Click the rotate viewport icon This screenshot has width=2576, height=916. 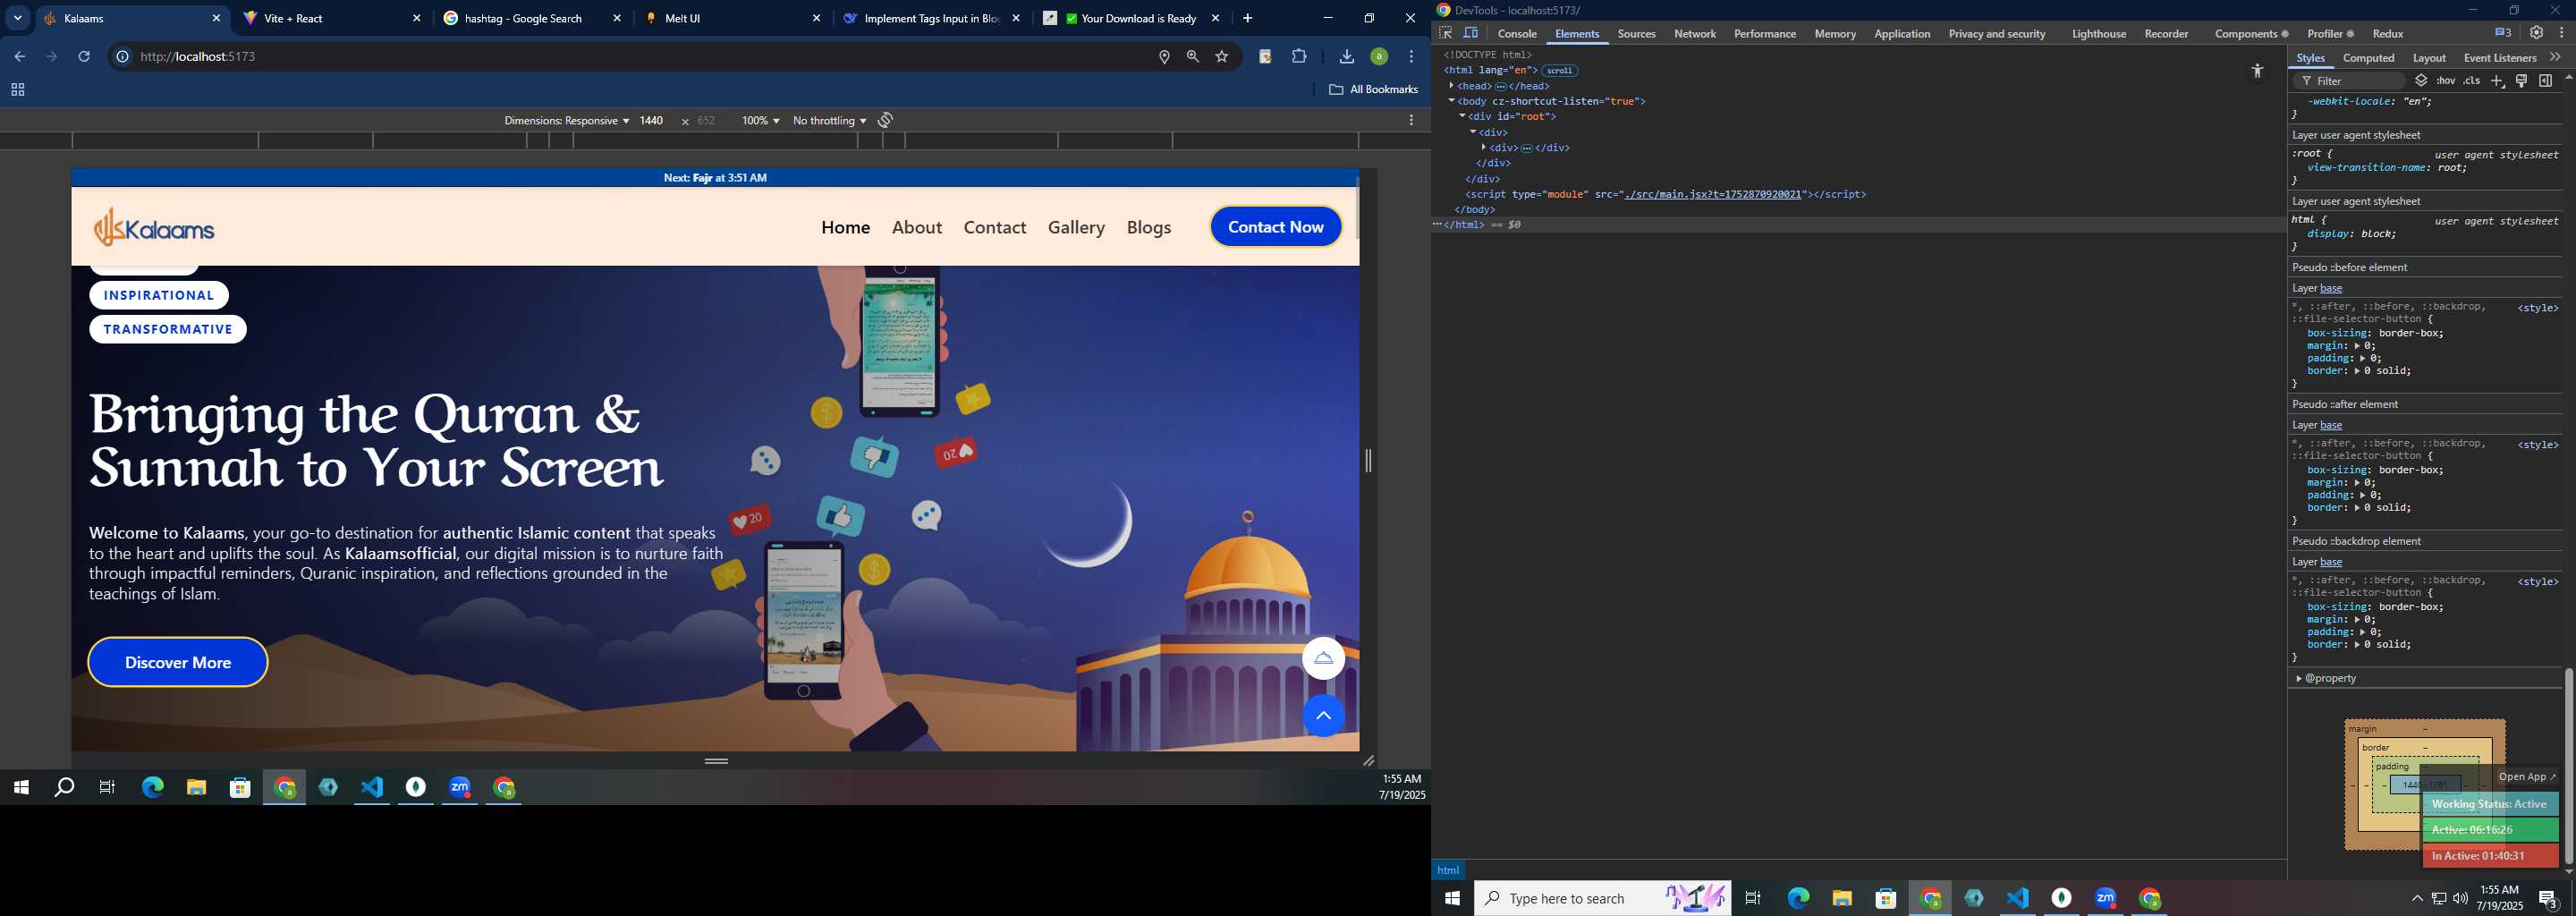(x=886, y=121)
